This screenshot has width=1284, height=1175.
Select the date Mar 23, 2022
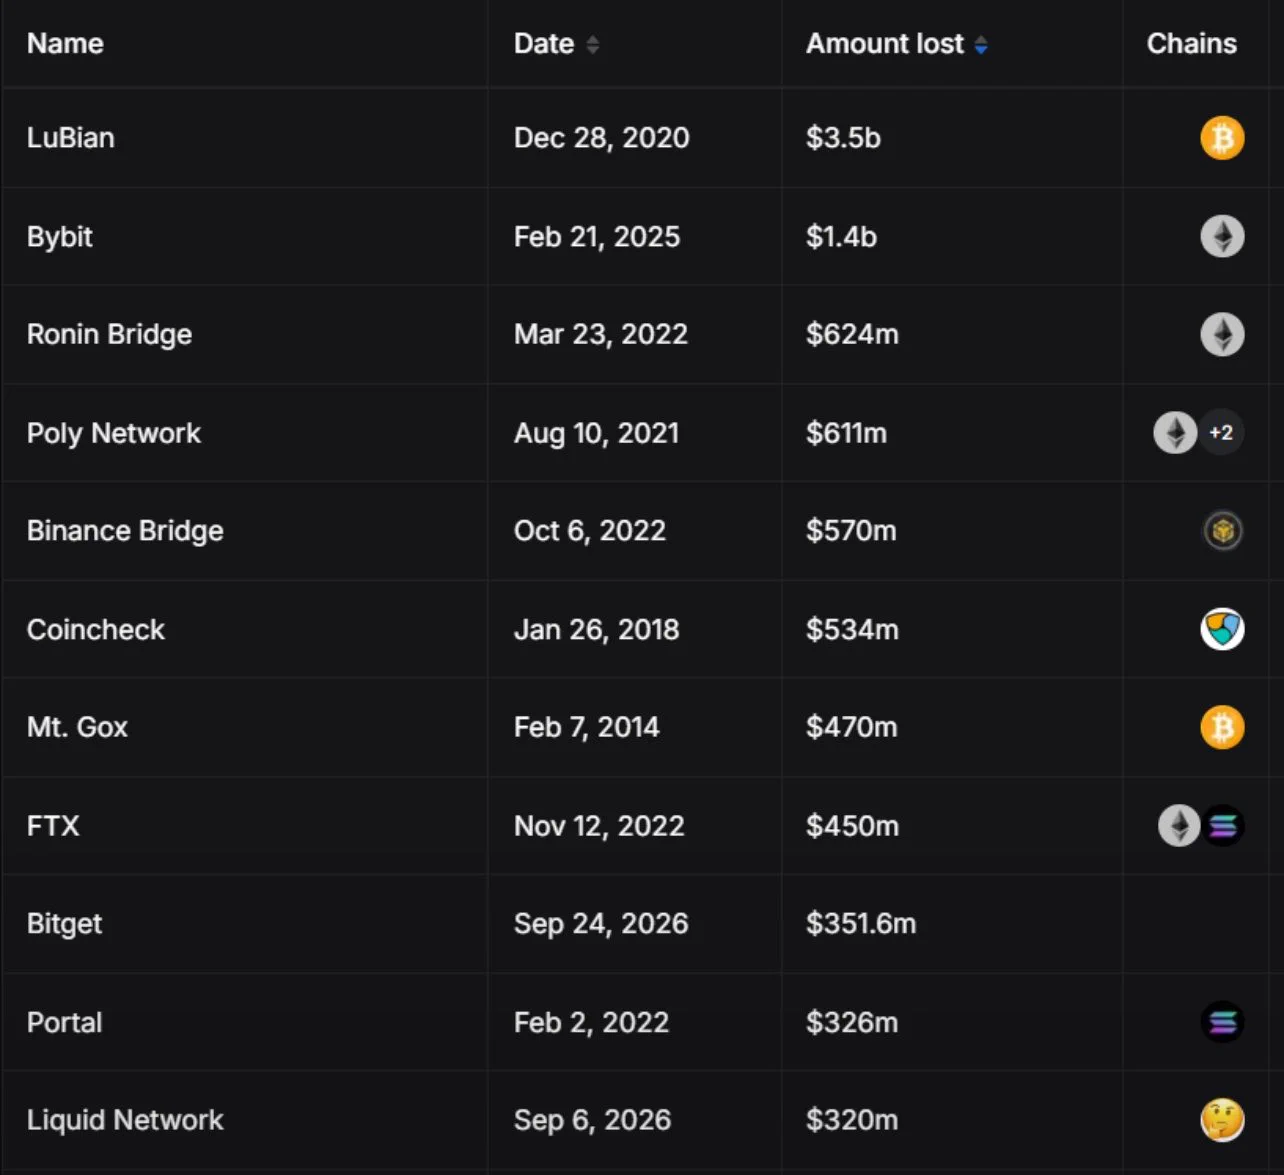[x=601, y=334]
